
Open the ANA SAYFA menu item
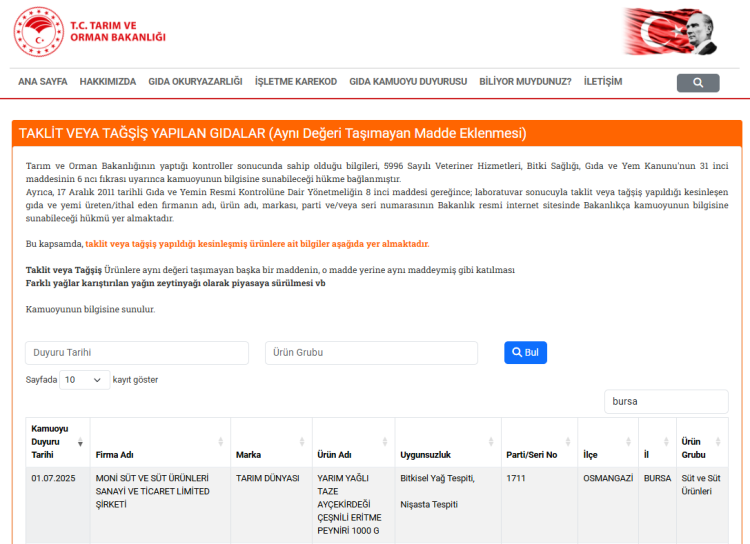coord(43,82)
